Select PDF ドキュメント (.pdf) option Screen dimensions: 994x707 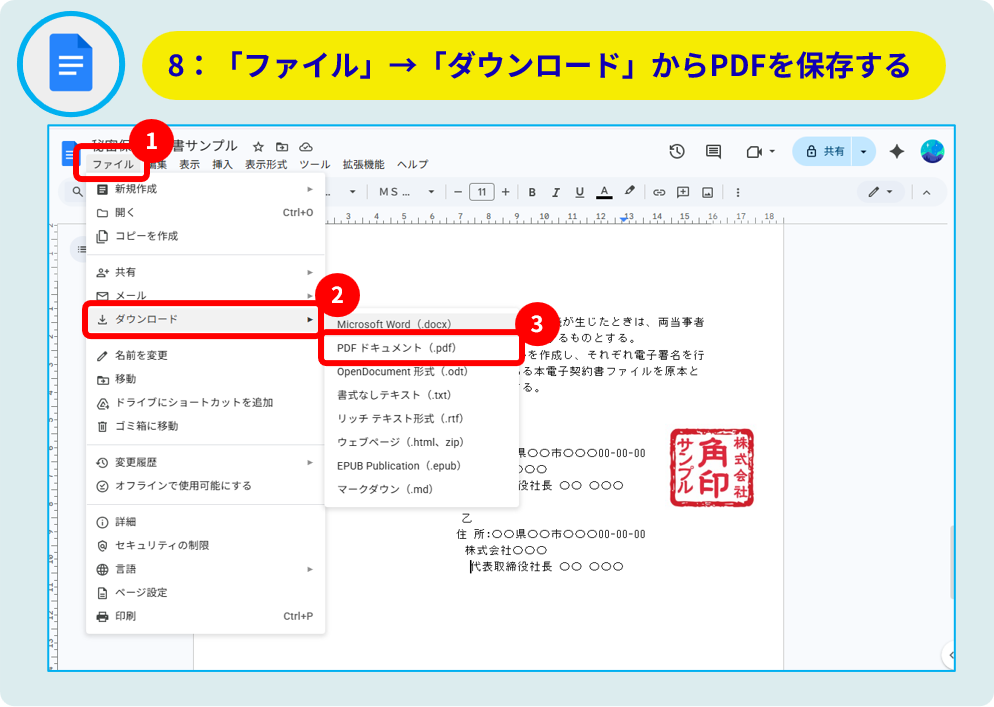pos(397,348)
